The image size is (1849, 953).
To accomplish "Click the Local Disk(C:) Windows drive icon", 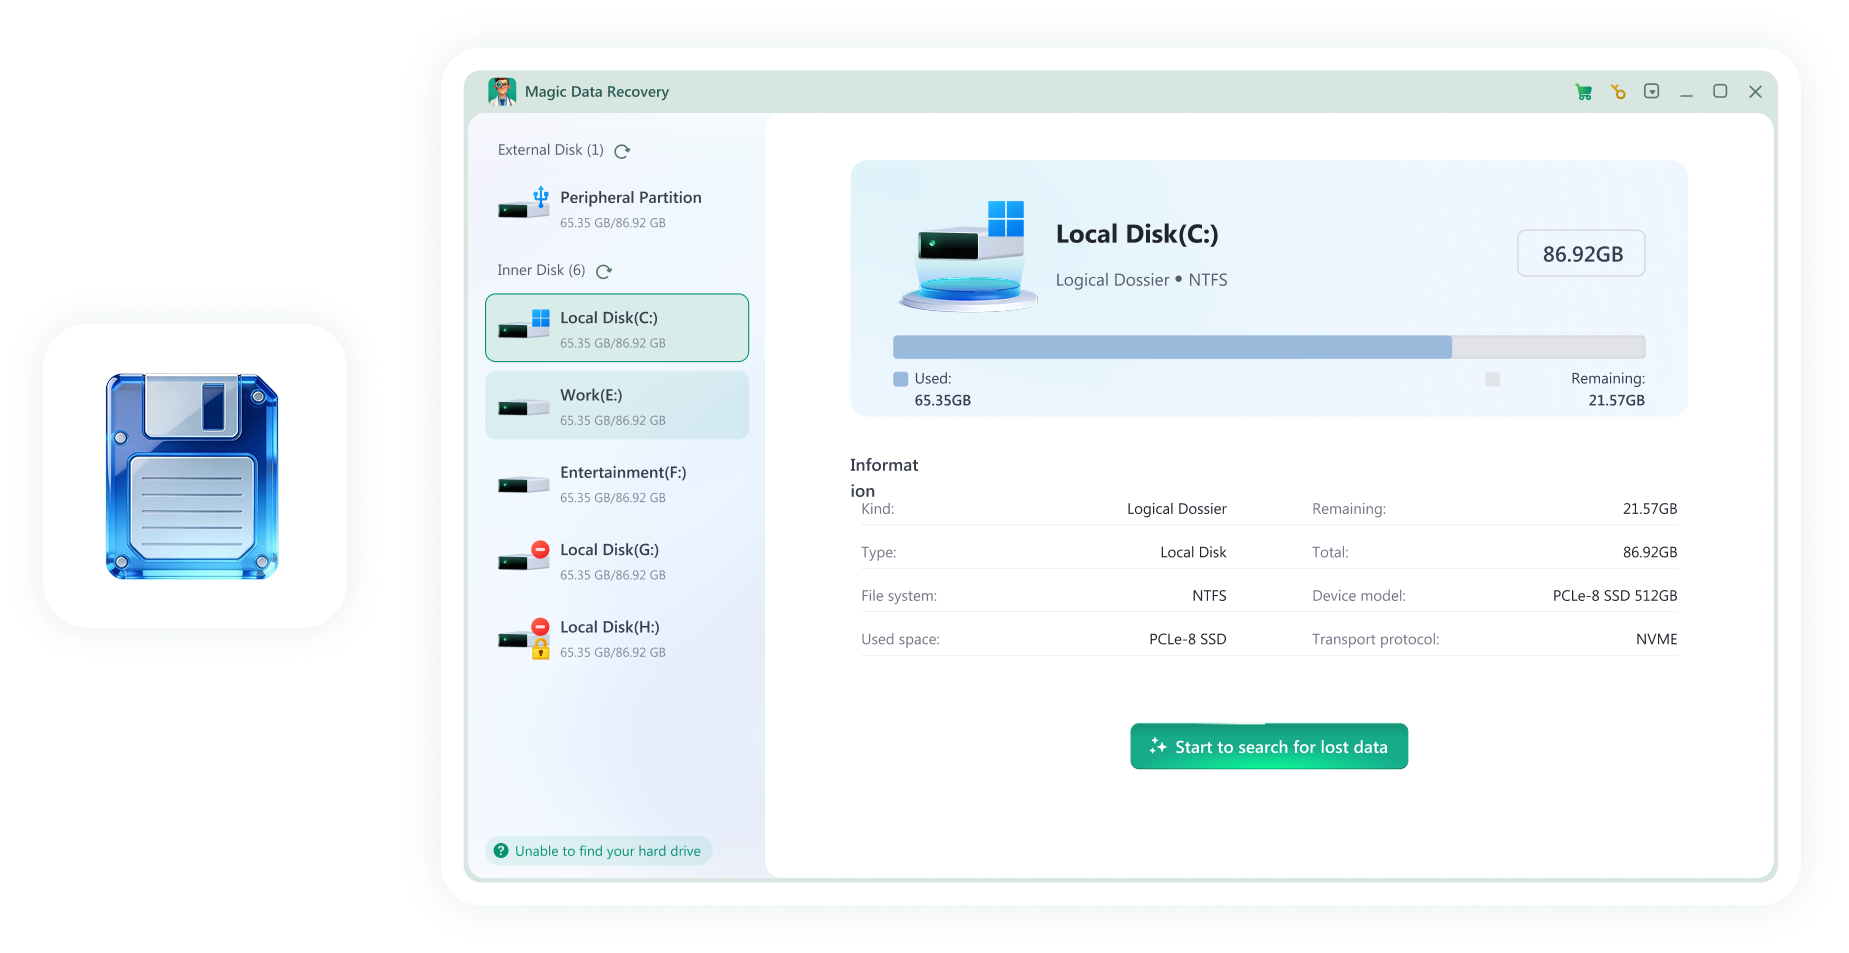I will pos(524,323).
